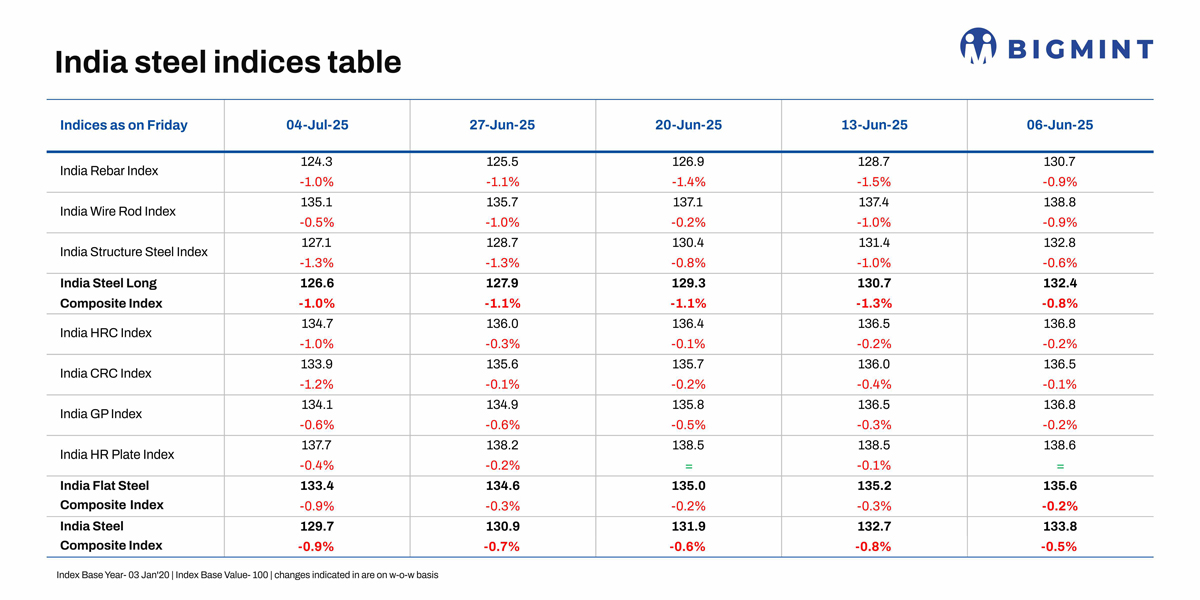Image resolution: width=1200 pixels, height=600 pixels.
Task: Click the India GP Index row label
Action: tap(101, 414)
